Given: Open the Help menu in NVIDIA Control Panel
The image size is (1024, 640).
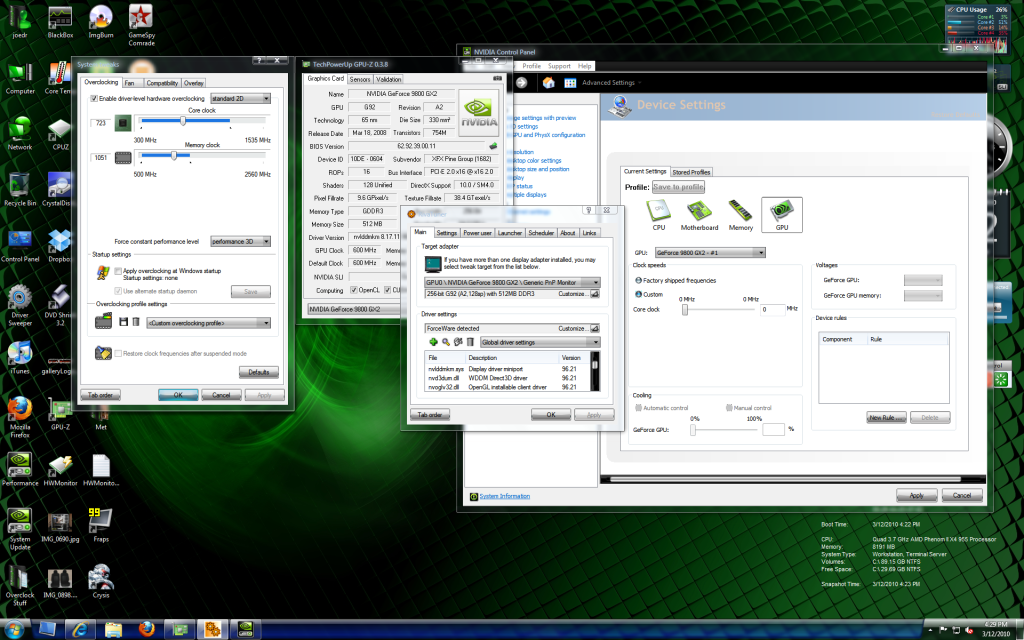Looking at the screenshot, I should coord(584,66).
